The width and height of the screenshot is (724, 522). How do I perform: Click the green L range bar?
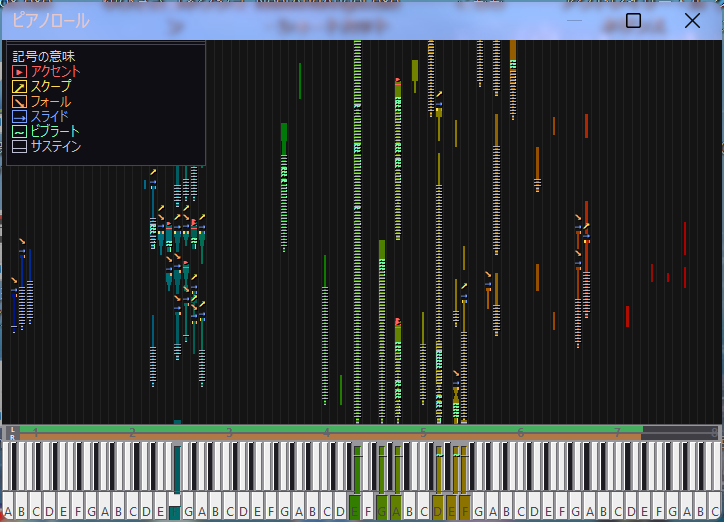(x=331, y=430)
